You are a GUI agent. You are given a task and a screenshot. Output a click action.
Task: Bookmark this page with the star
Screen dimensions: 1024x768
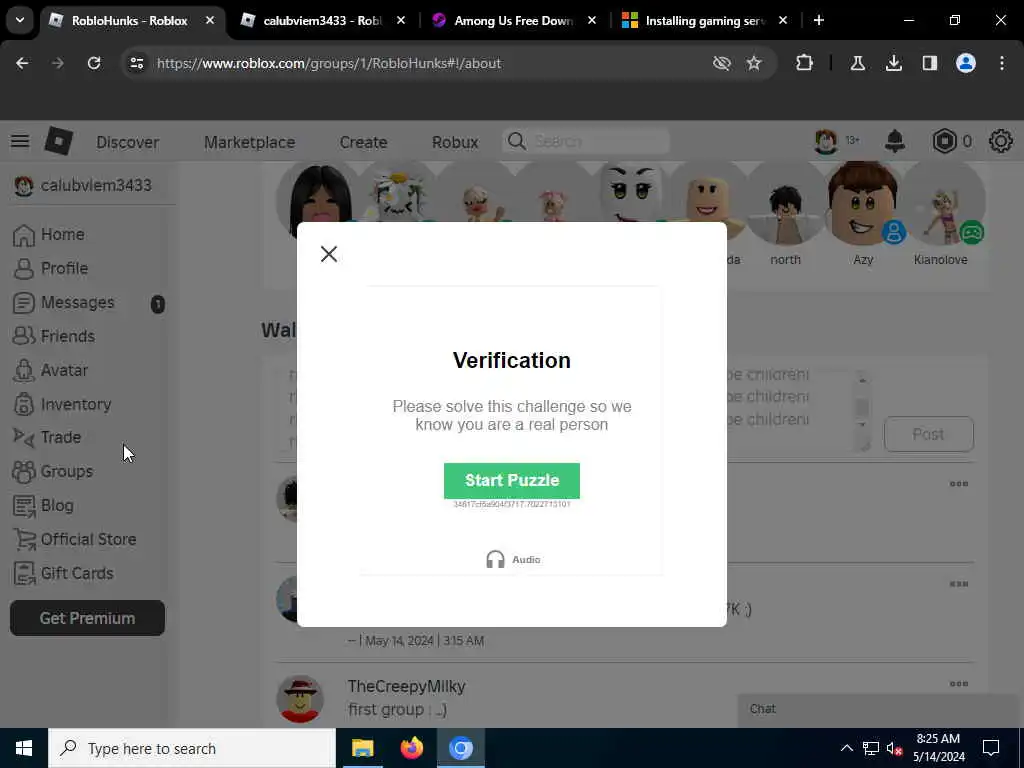coord(754,63)
